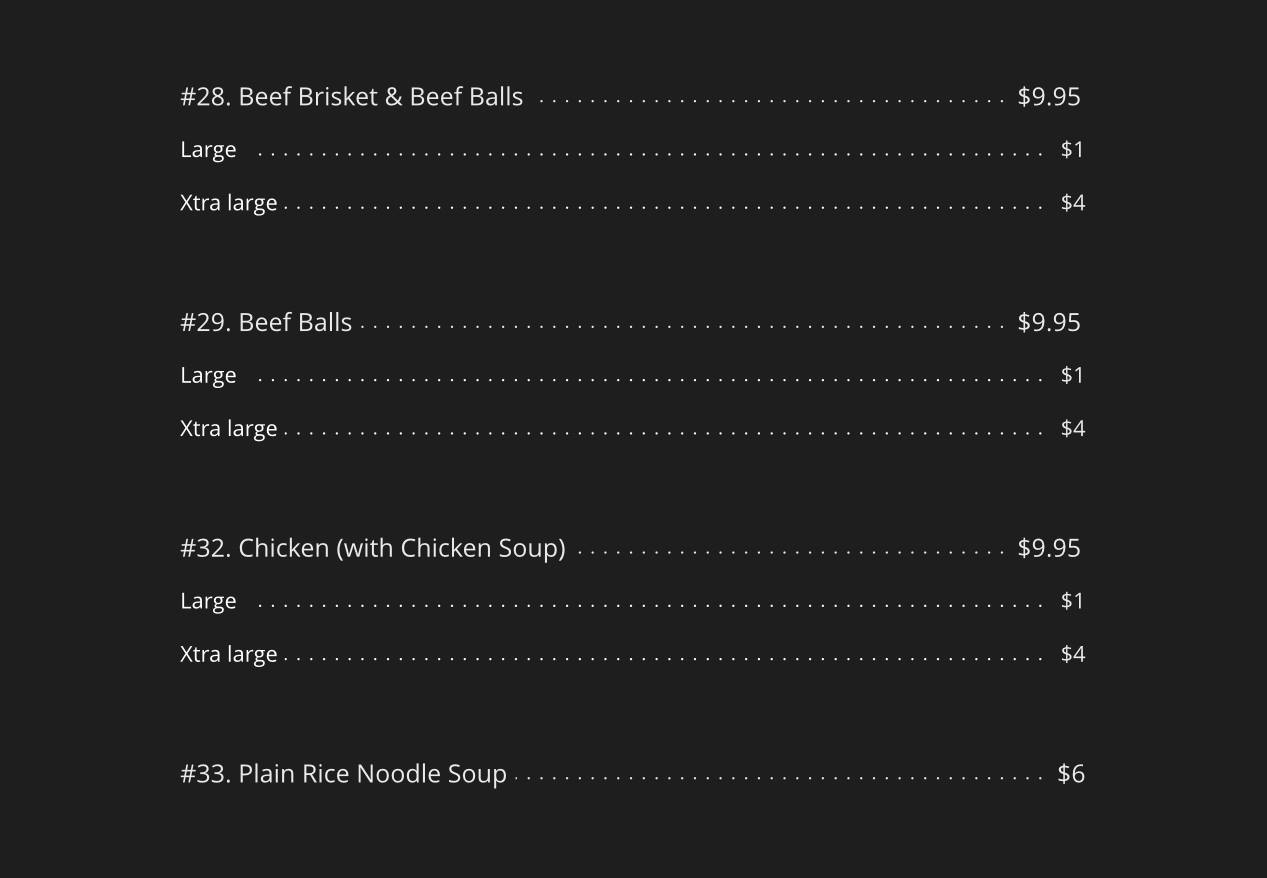Click the $9.95 price for #29 Beef Balls
Screen dimensions: 1267x878
click(1048, 323)
